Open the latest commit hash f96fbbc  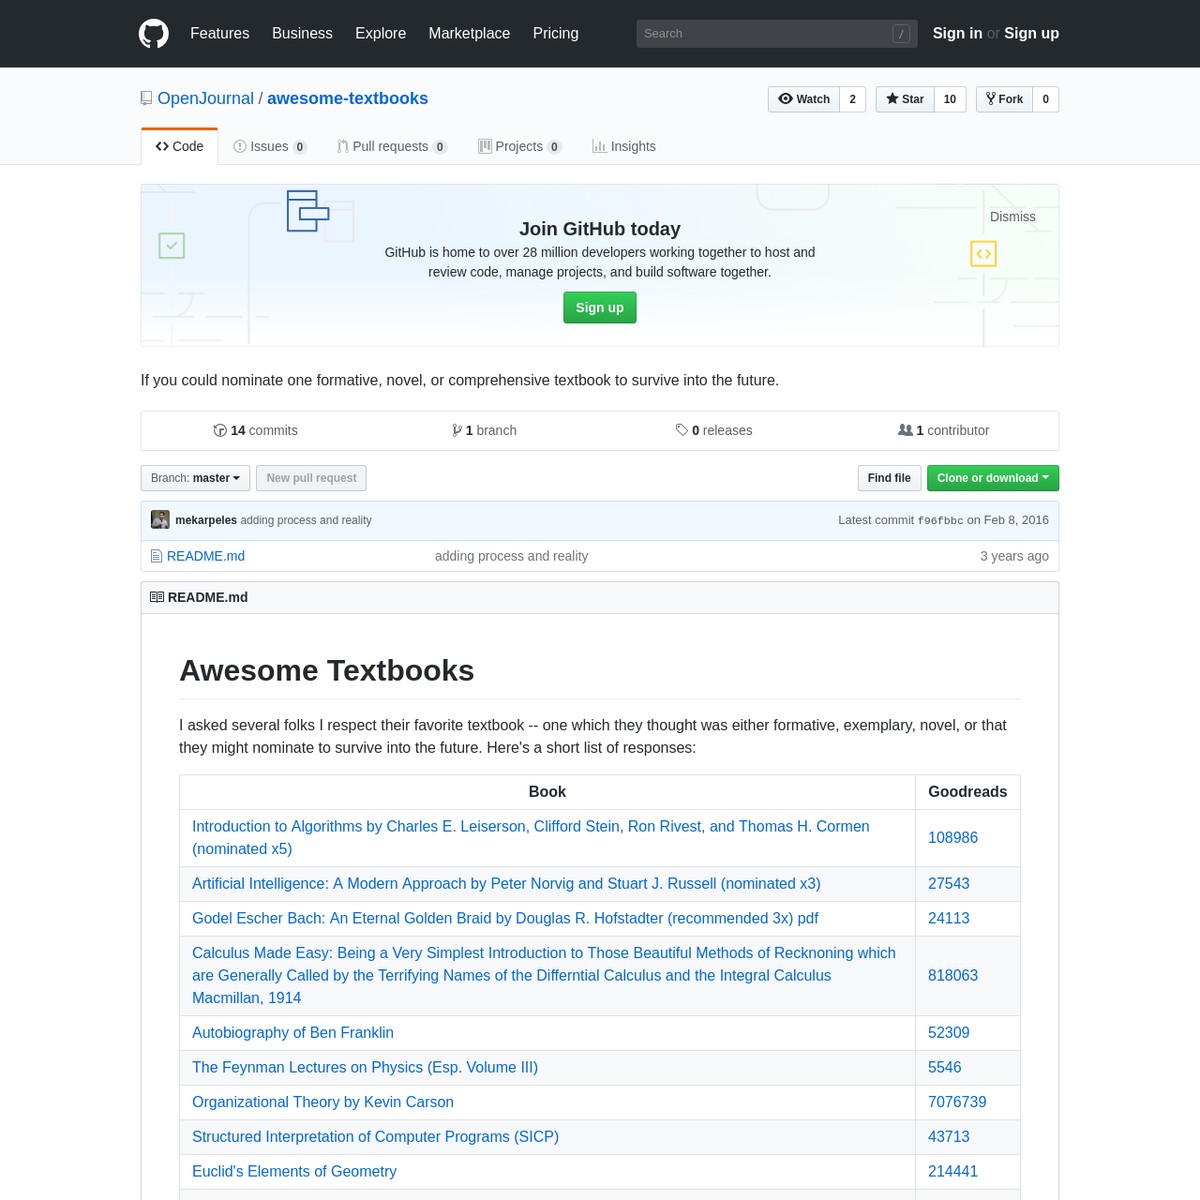click(940, 521)
